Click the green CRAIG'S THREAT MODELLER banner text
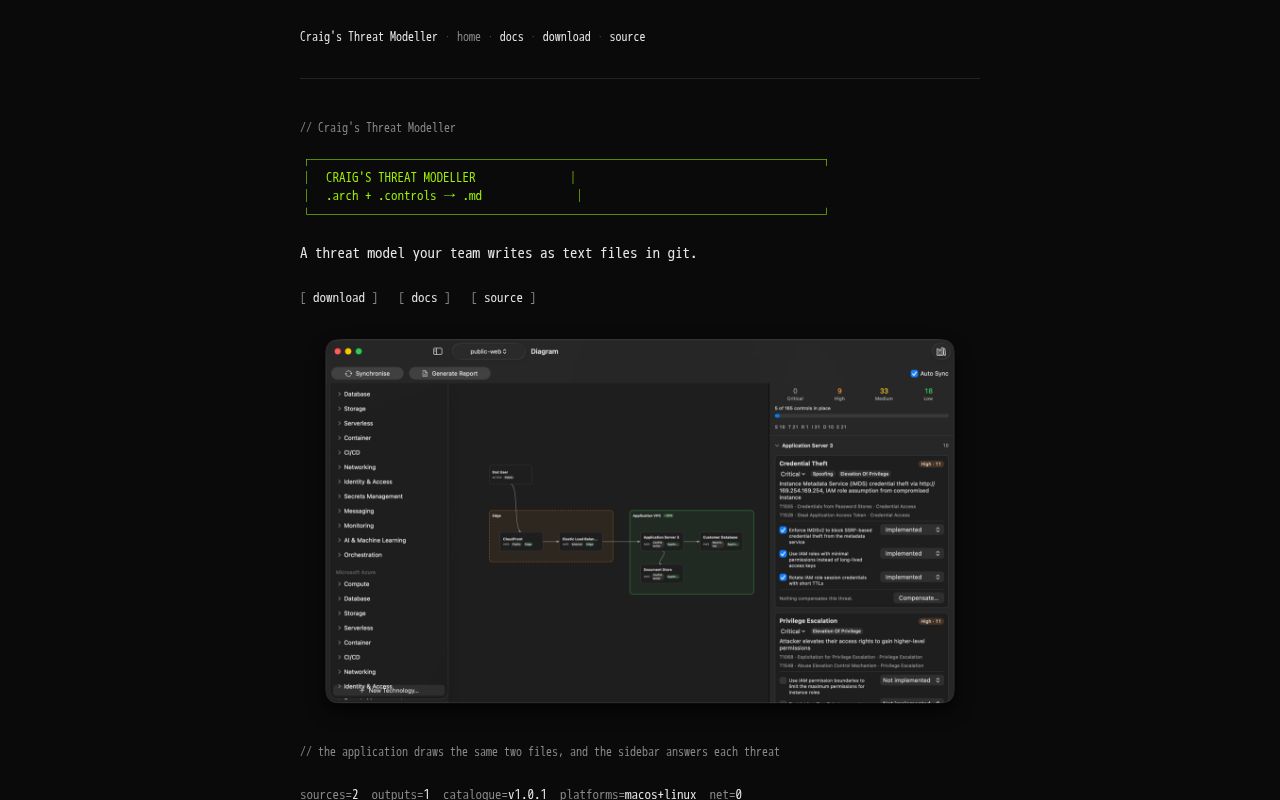The image size is (1280, 800). click(400, 178)
